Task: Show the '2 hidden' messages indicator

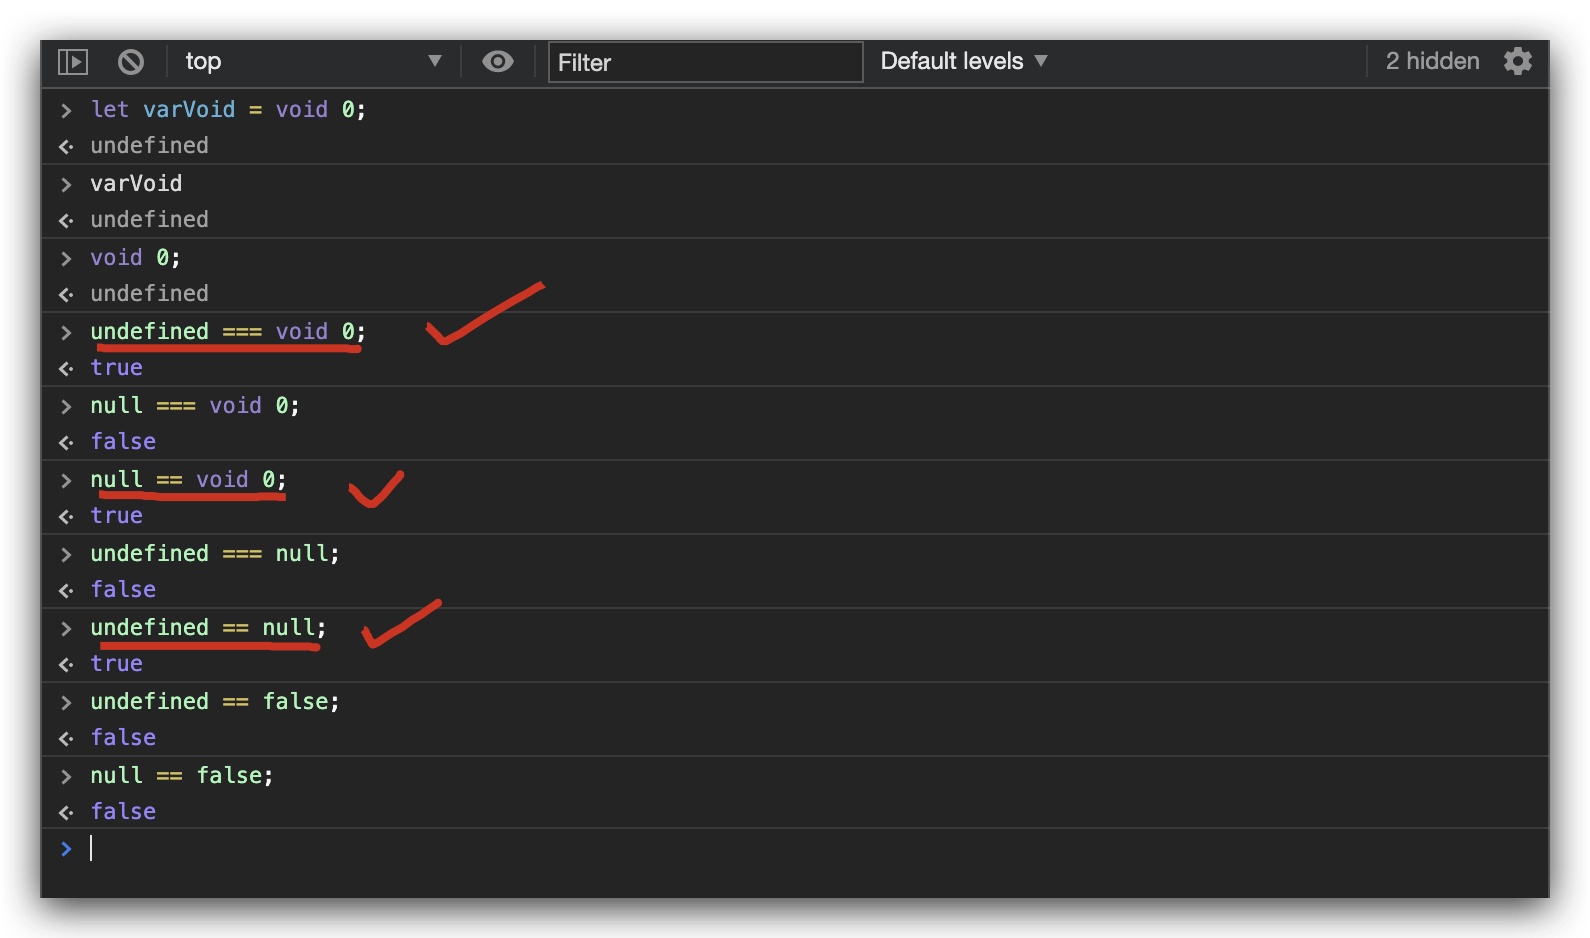Action: (1432, 61)
